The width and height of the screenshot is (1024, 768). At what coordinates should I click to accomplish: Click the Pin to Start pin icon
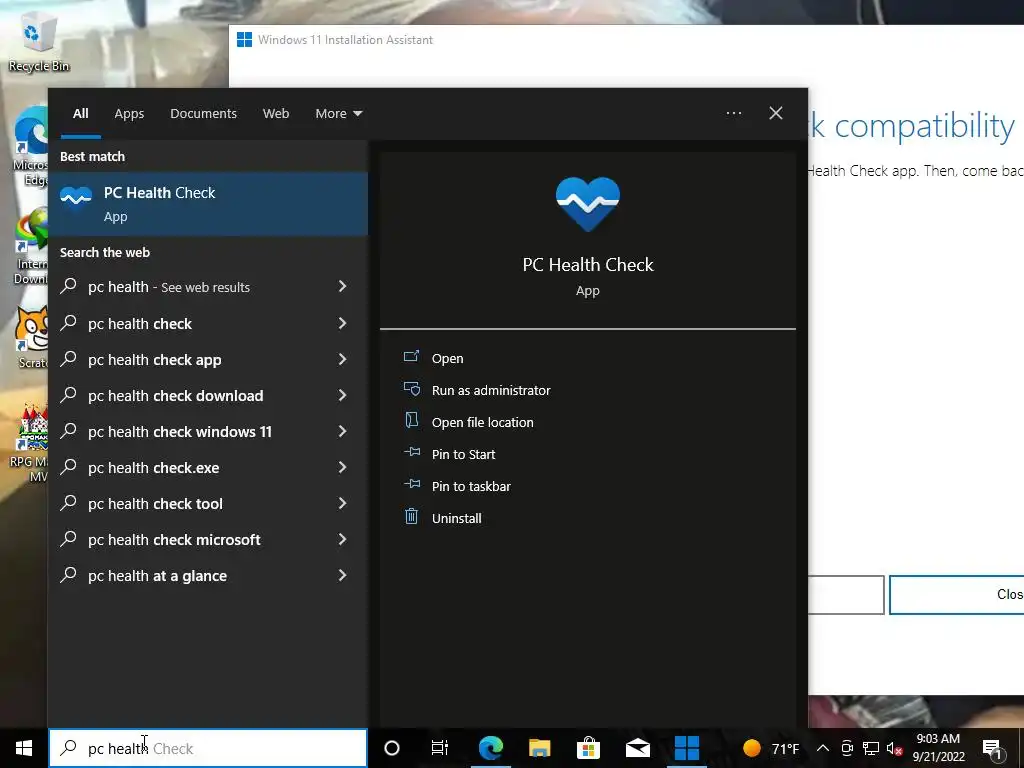pos(412,453)
